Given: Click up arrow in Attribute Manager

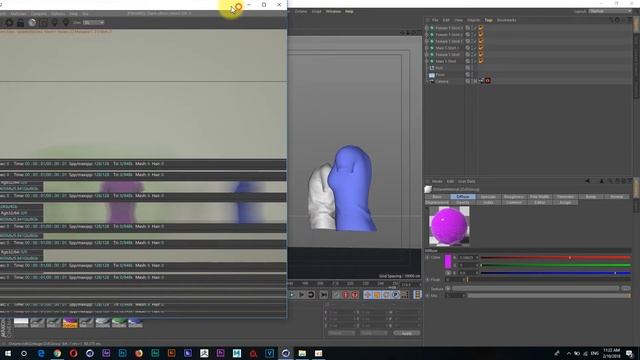Looking at the screenshot, I should point(602,181).
